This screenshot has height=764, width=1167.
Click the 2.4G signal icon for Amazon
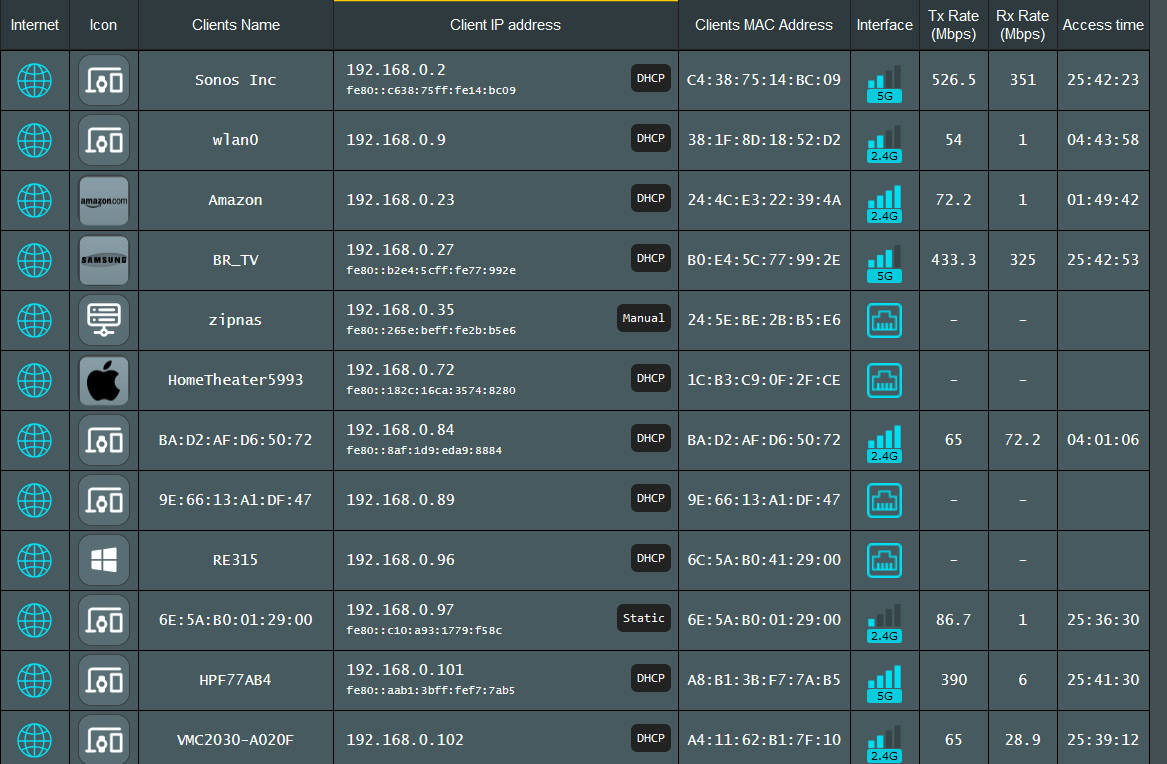coord(884,205)
